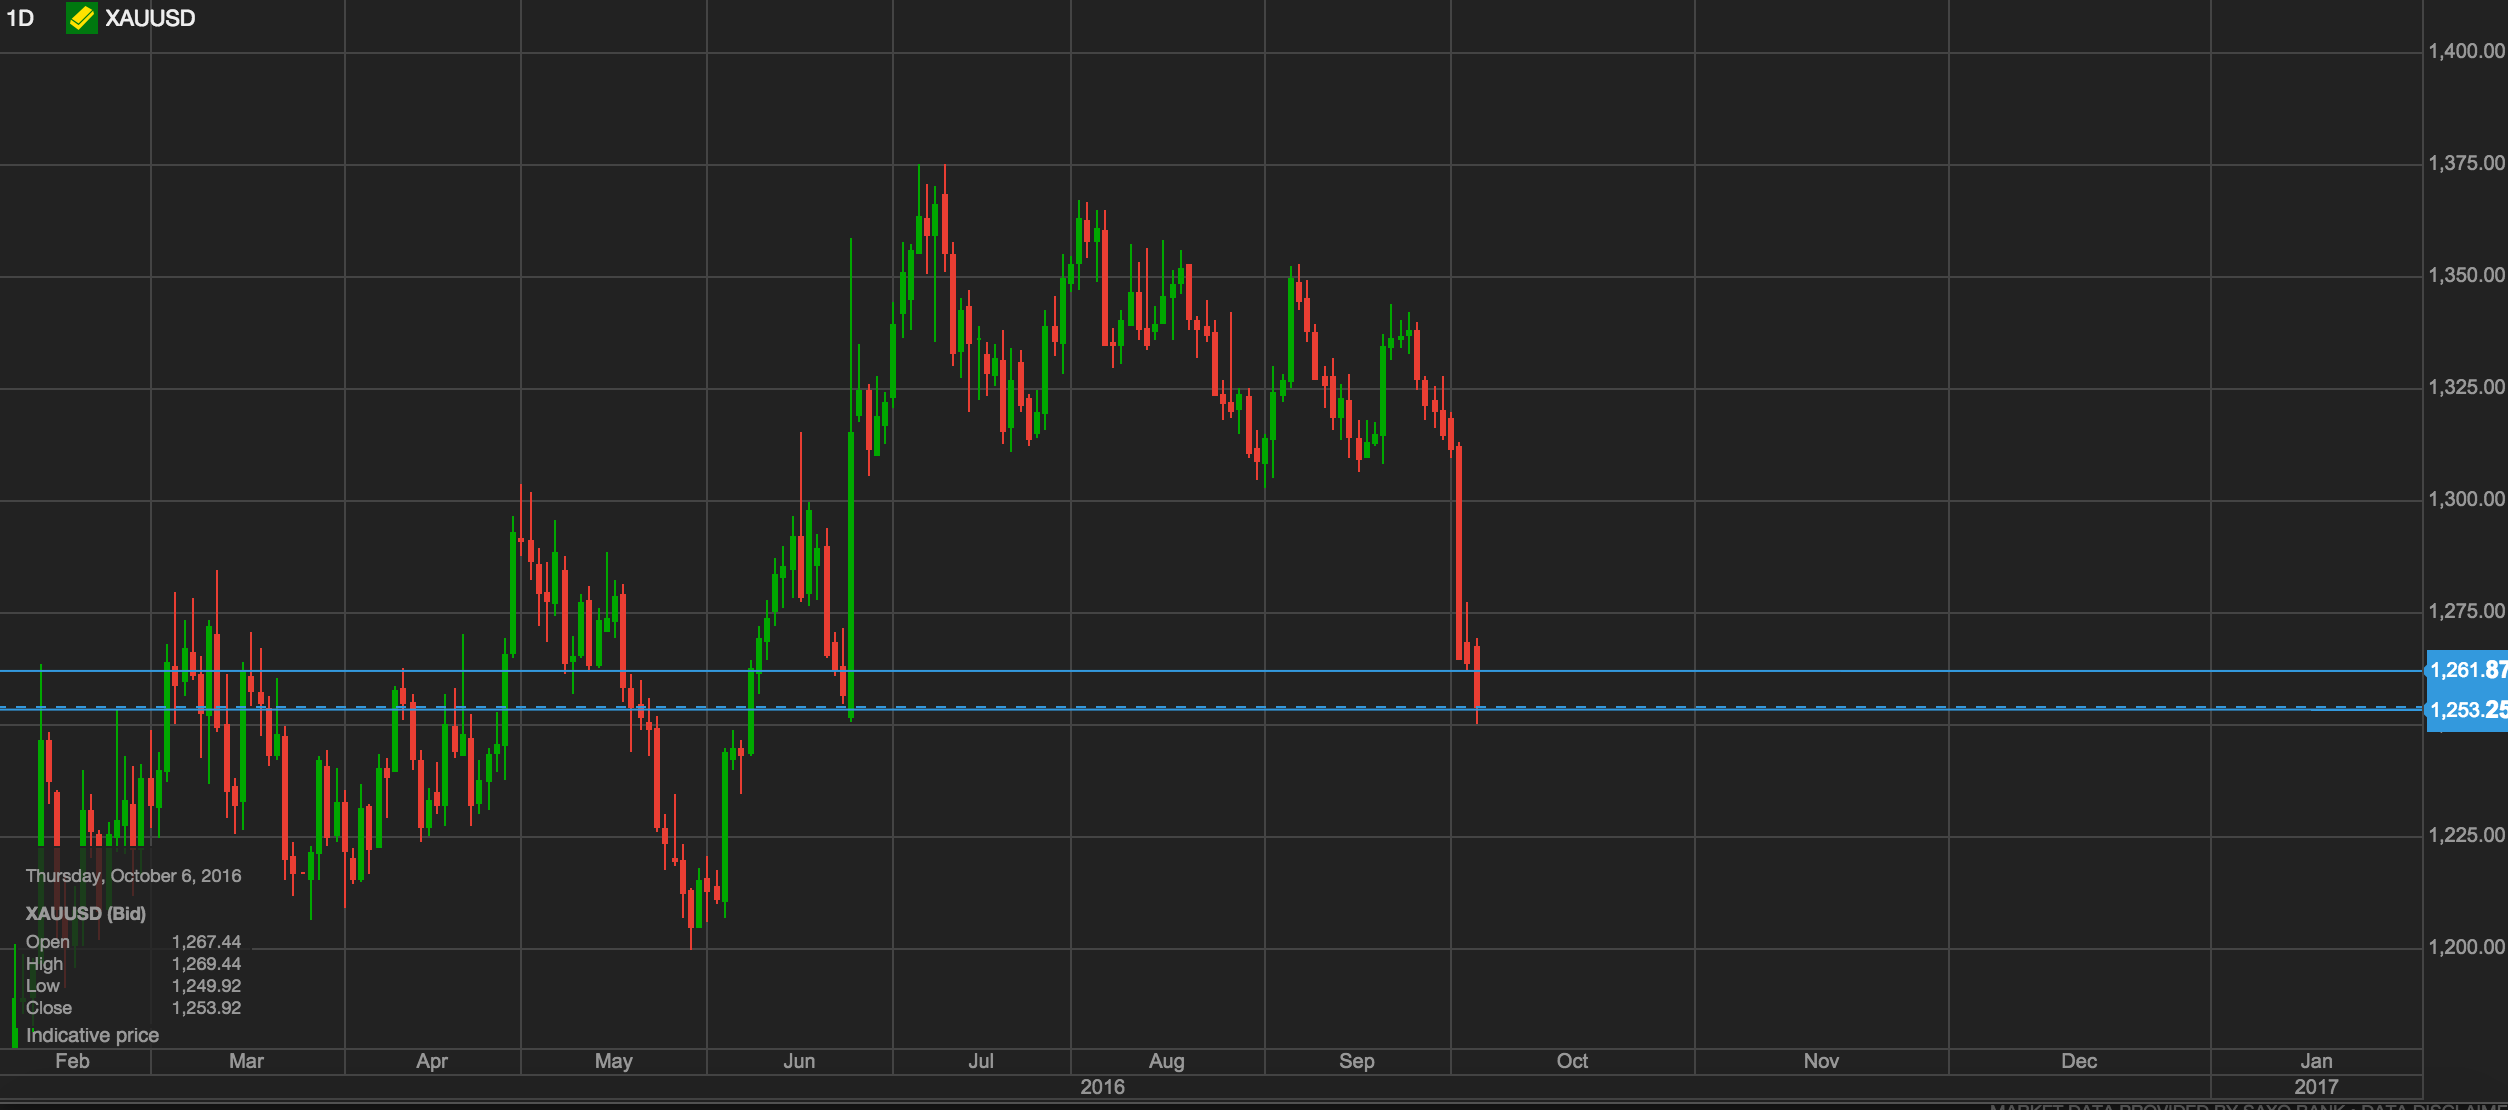The image size is (2508, 1110).
Task: Select the 1,253.25 price level tag
Action: point(2467,710)
